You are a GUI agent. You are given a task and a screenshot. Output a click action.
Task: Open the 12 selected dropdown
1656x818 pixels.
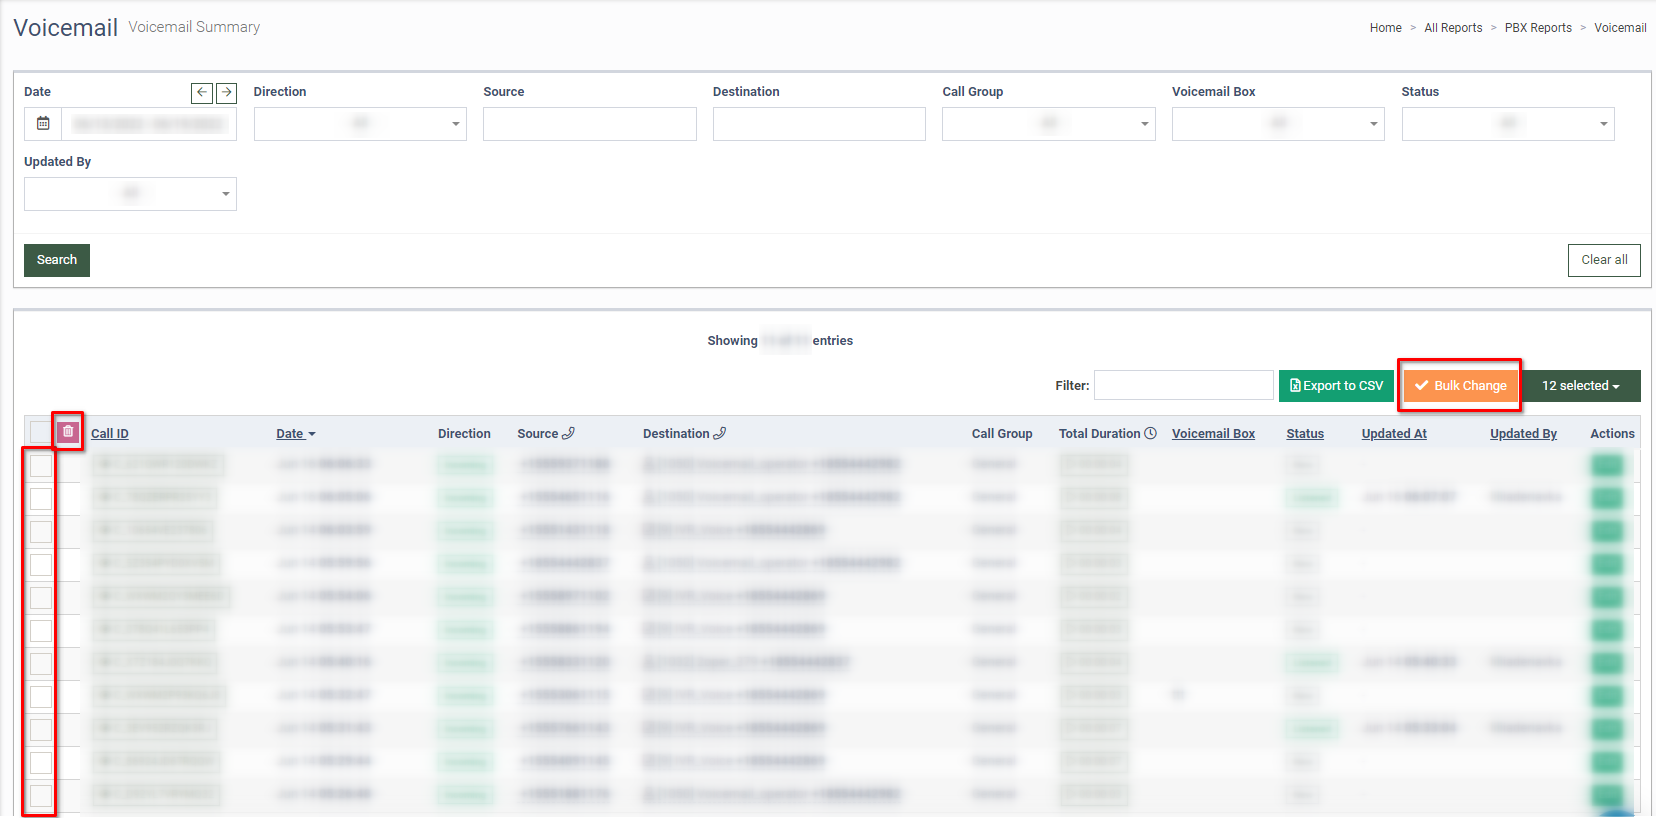point(1580,386)
